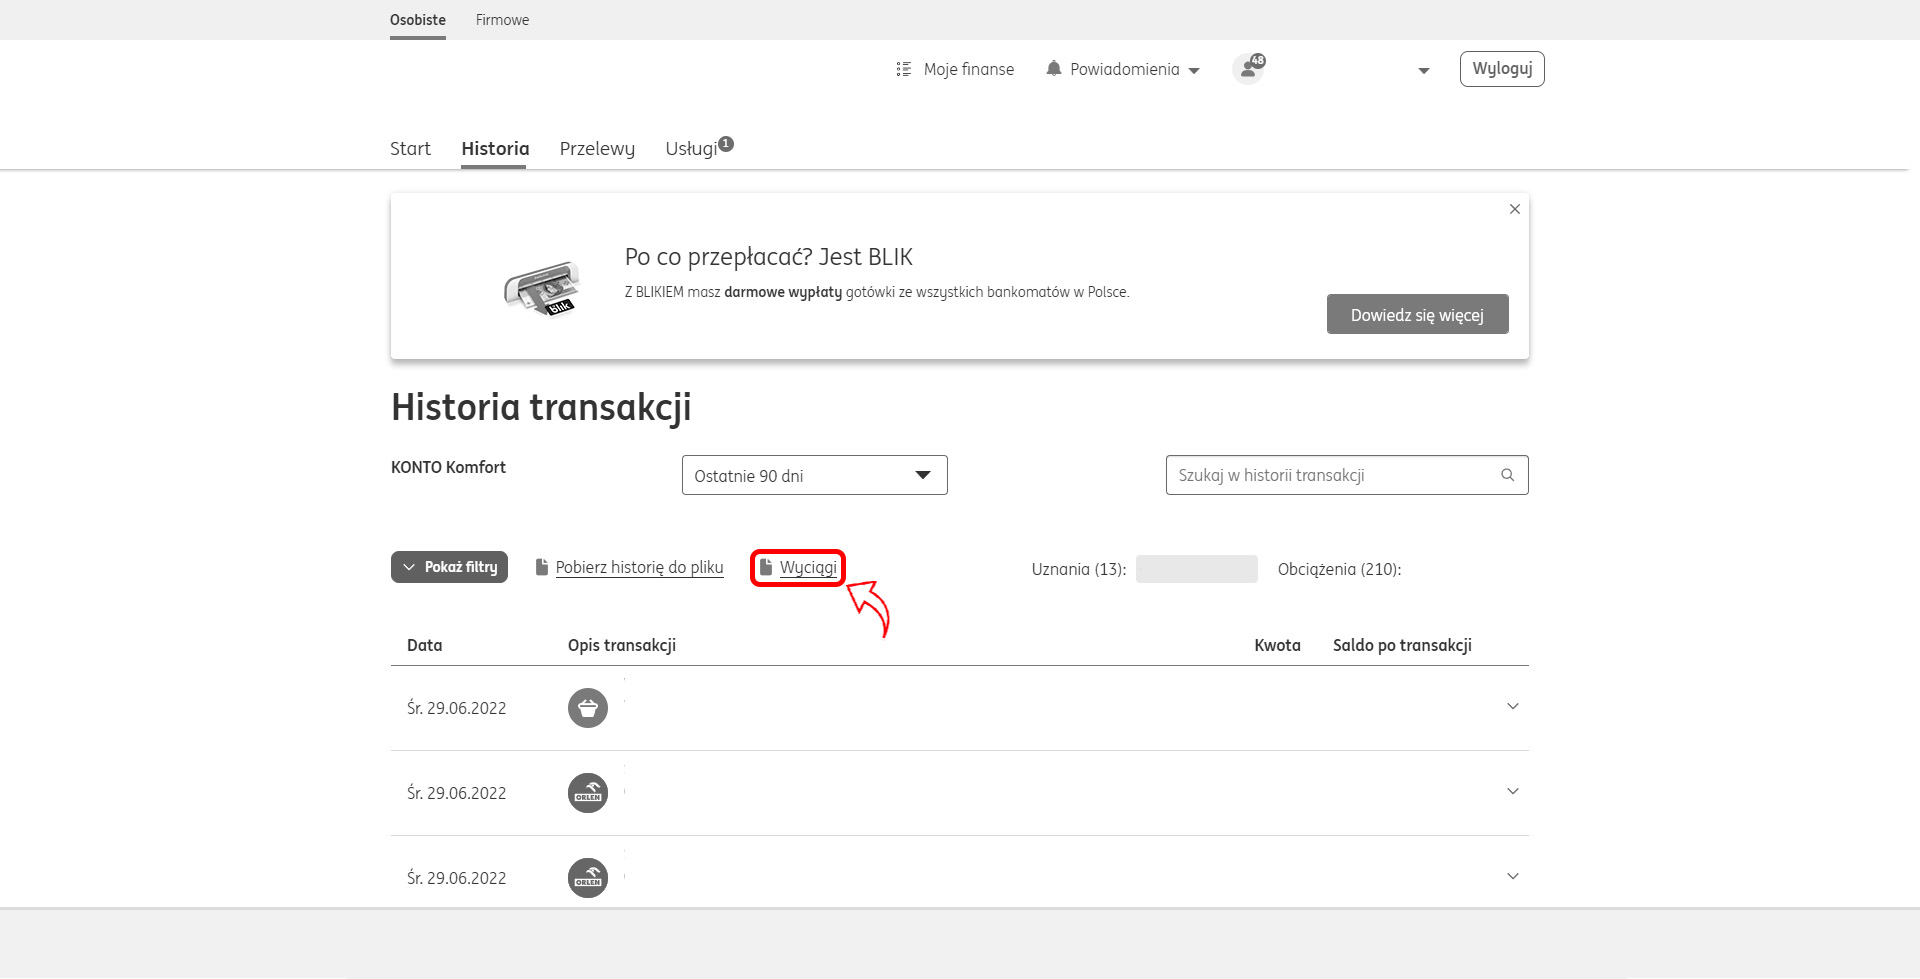Click the user profile avatar icon
1920x979 pixels.
point(1247,69)
